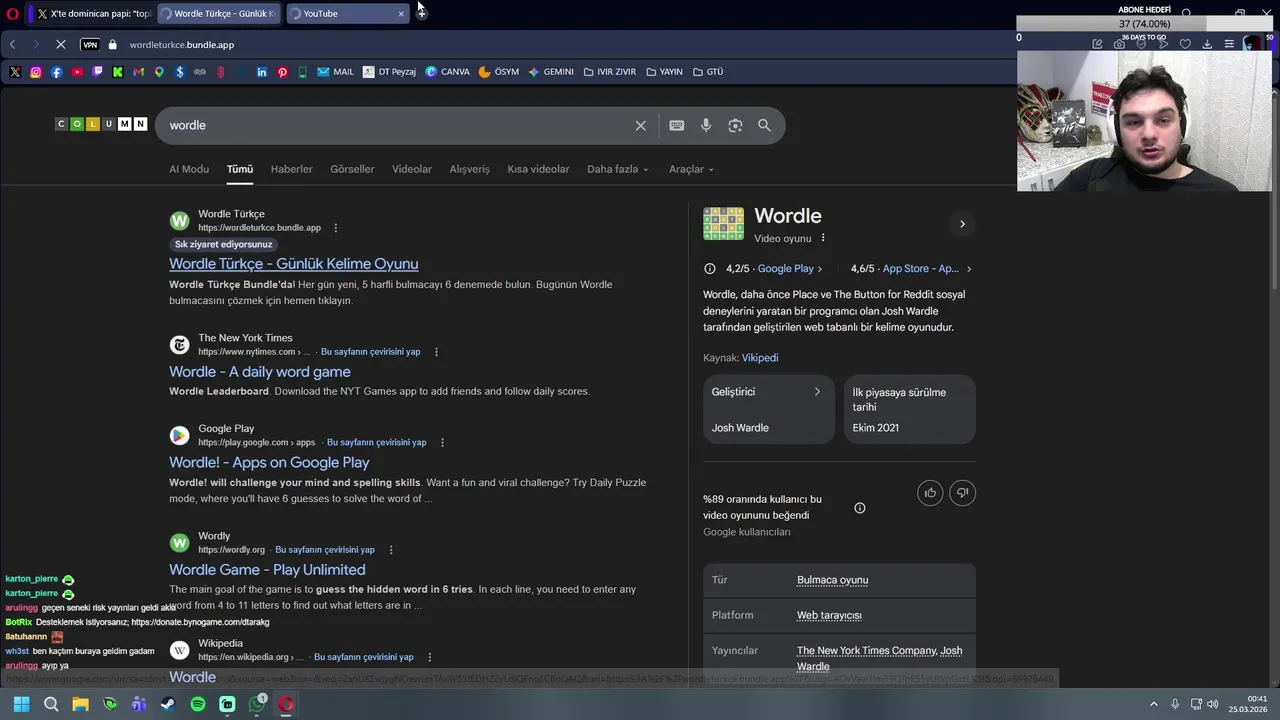Dislike the Wordle video game
The image size is (1280, 720).
point(962,493)
